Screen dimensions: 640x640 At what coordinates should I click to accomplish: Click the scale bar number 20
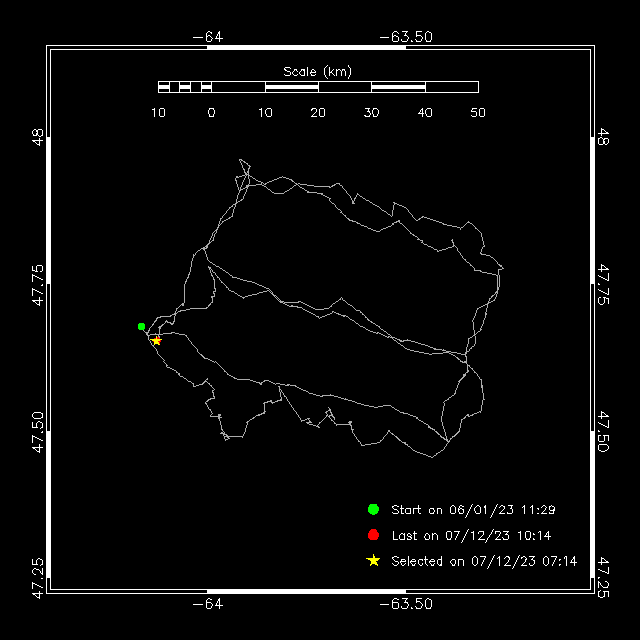(318, 113)
